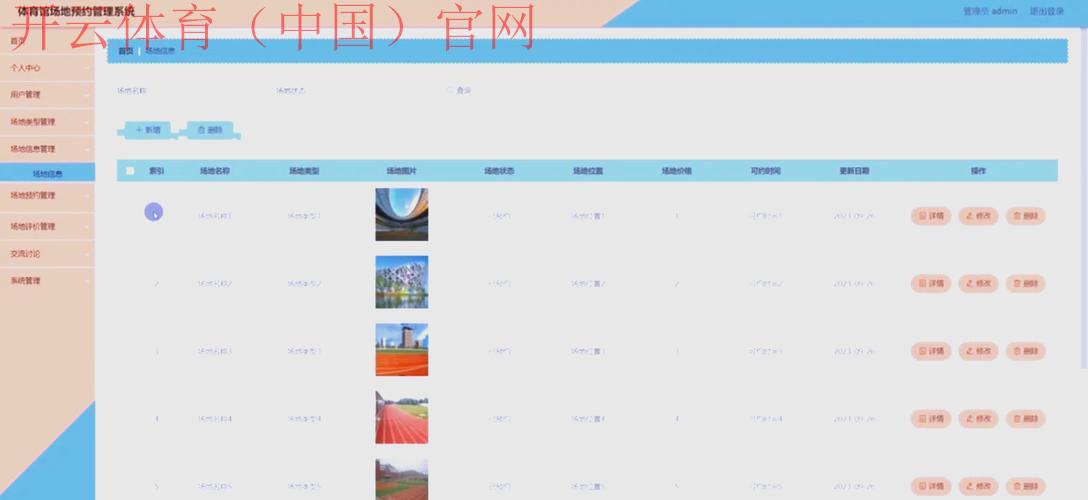Open the building thumbnail in row 2
The width and height of the screenshot is (1088, 500).
pyautogui.click(x=402, y=282)
